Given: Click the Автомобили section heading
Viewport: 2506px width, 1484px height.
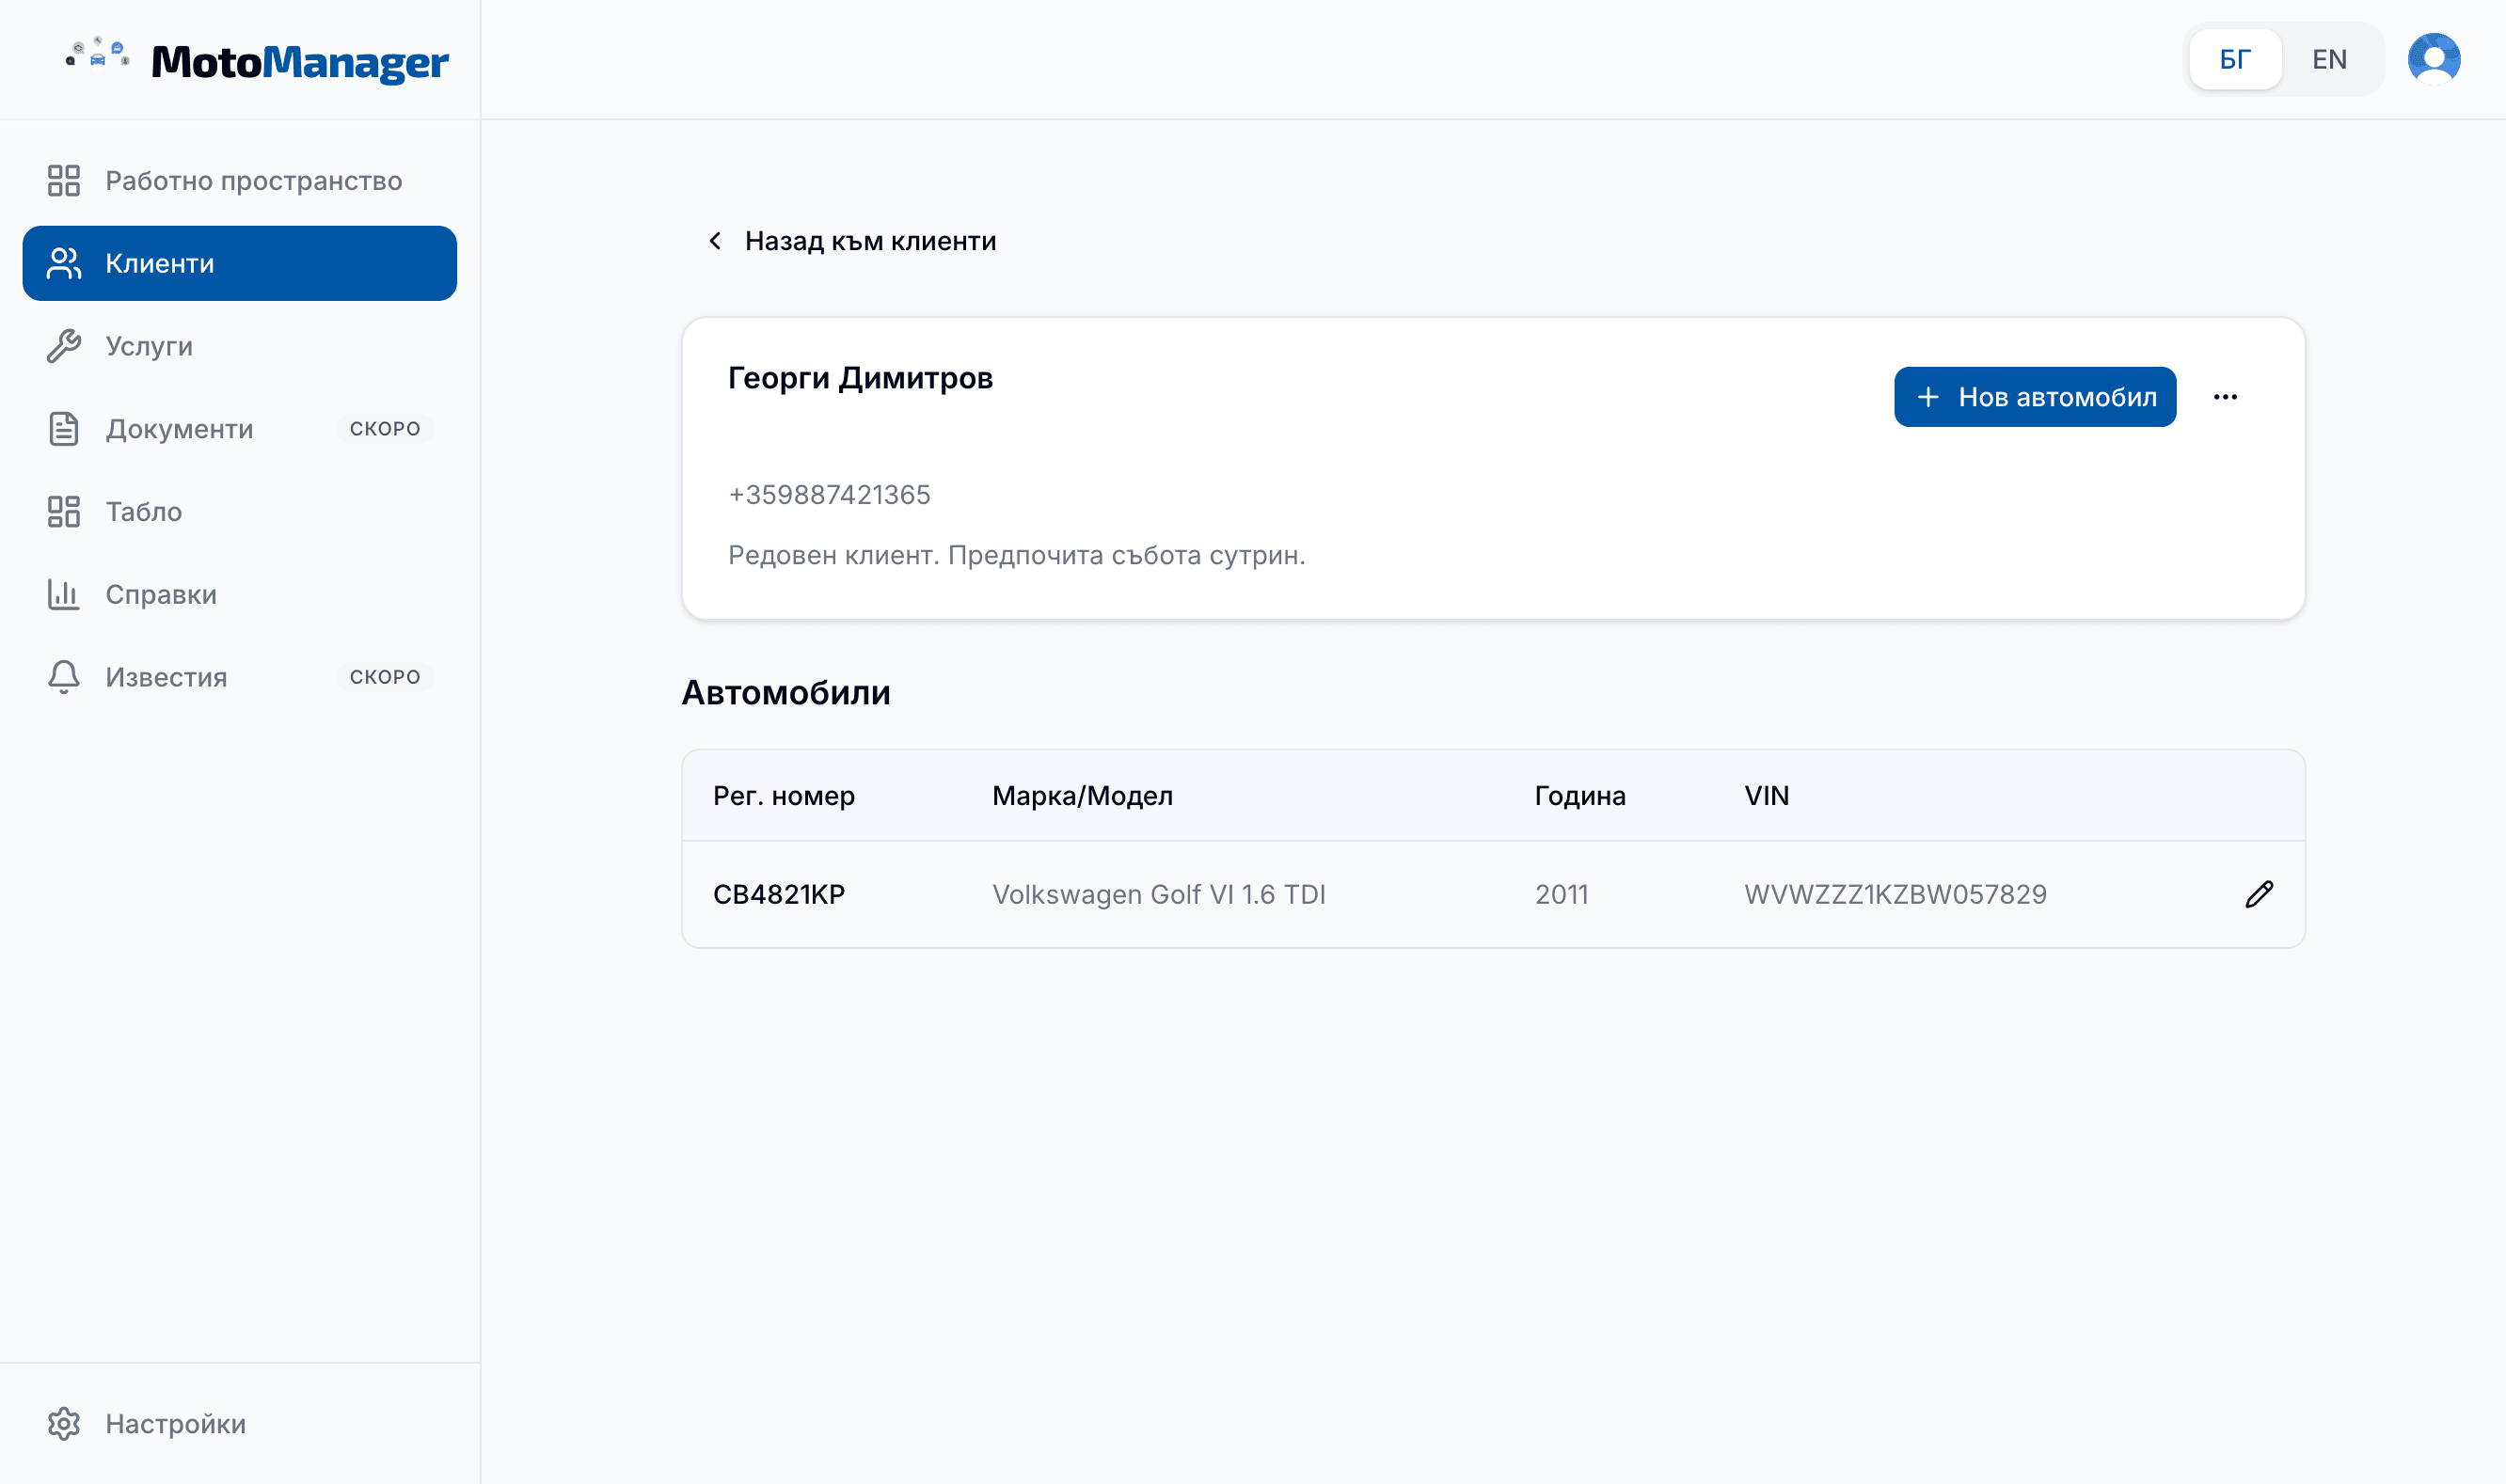Looking at the screenshot, I should tap(786, 692).
